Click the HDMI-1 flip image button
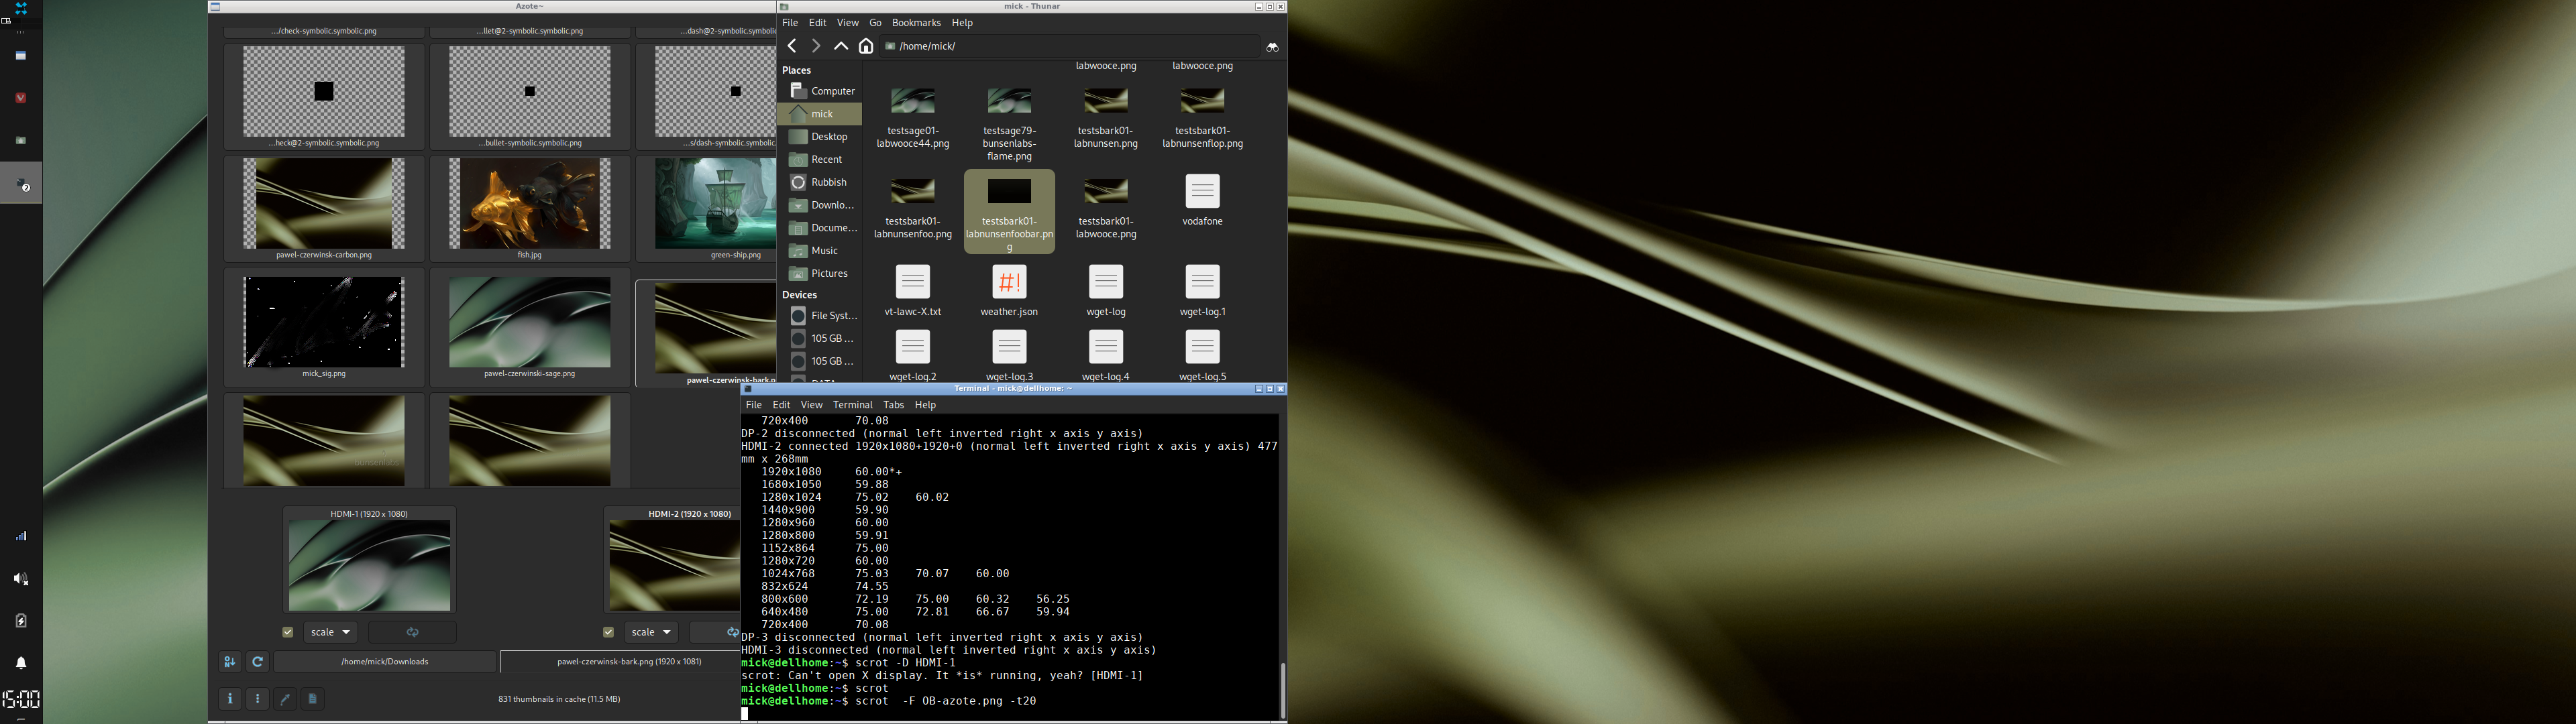 [412, 632]
